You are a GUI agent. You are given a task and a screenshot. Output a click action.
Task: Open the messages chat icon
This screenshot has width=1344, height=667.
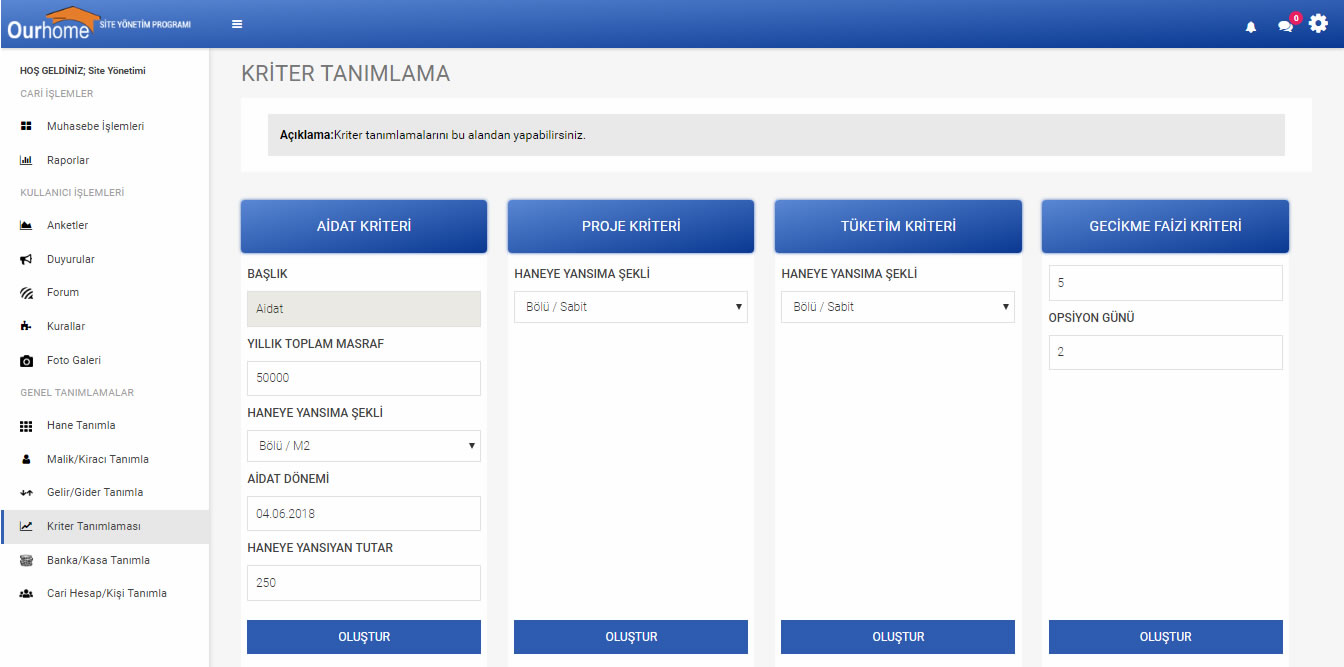[x=1286, y=26]
